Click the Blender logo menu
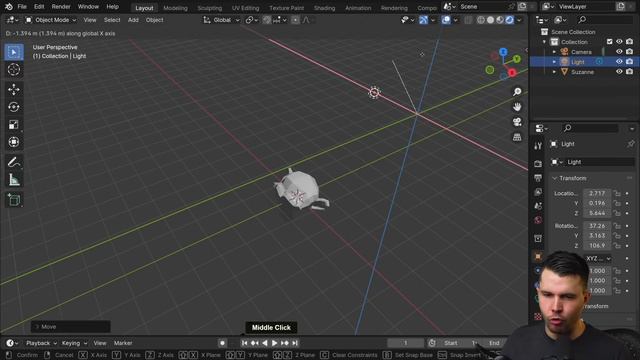 [9, 7]
